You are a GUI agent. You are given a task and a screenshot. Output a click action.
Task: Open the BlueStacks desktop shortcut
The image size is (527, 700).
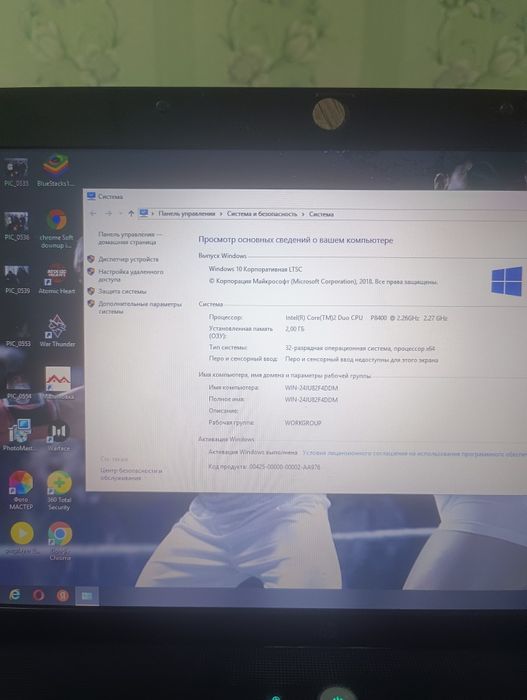tap(56, 170)
